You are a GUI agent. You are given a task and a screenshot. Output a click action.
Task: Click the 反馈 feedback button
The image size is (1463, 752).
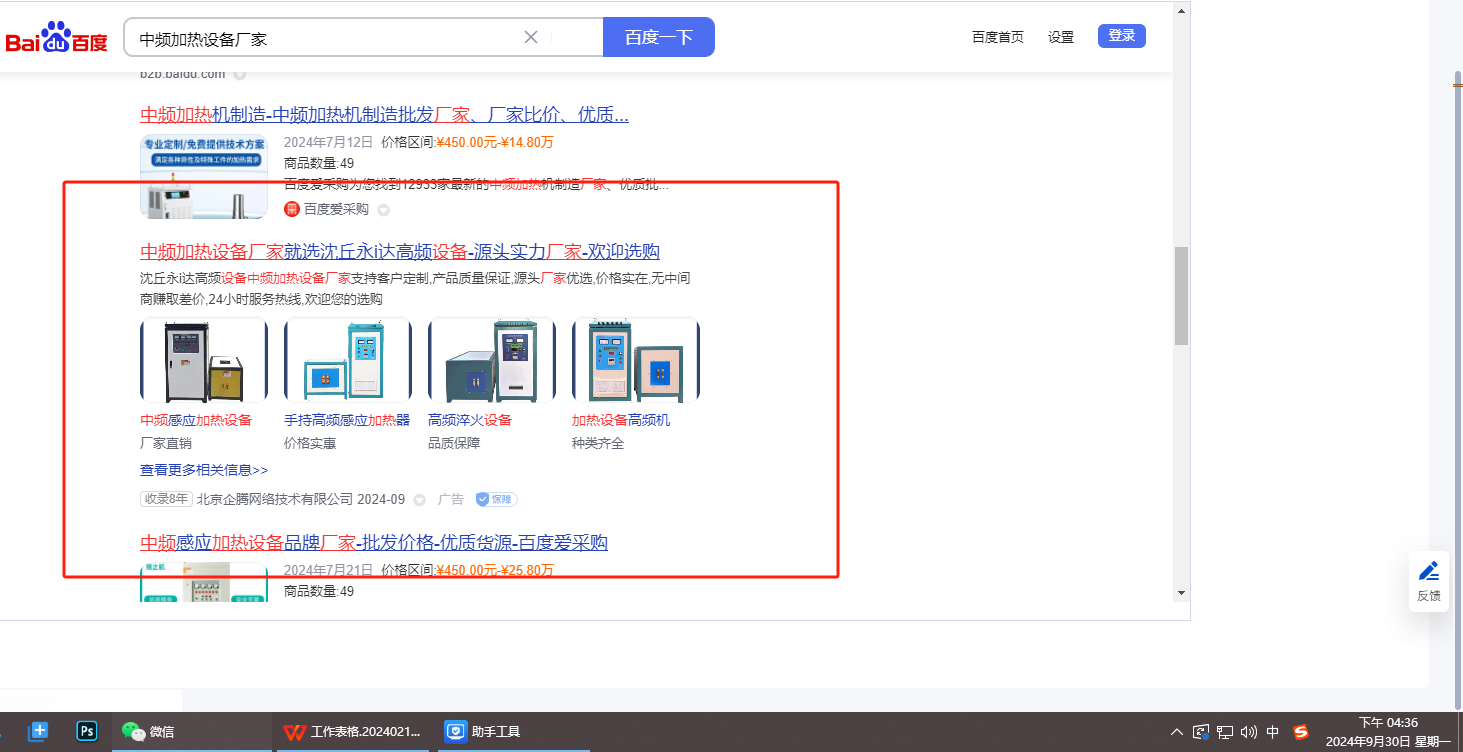tap(1429, 581)
